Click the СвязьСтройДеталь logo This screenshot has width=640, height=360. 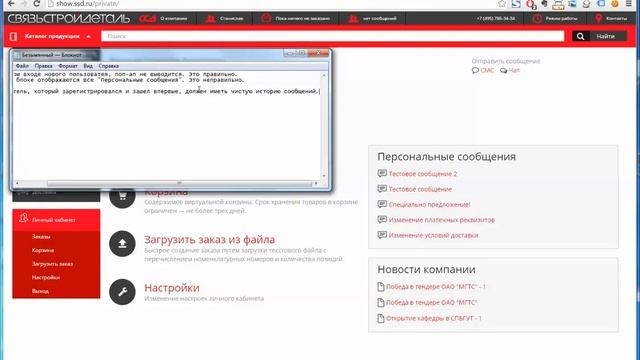click(69, 18)
